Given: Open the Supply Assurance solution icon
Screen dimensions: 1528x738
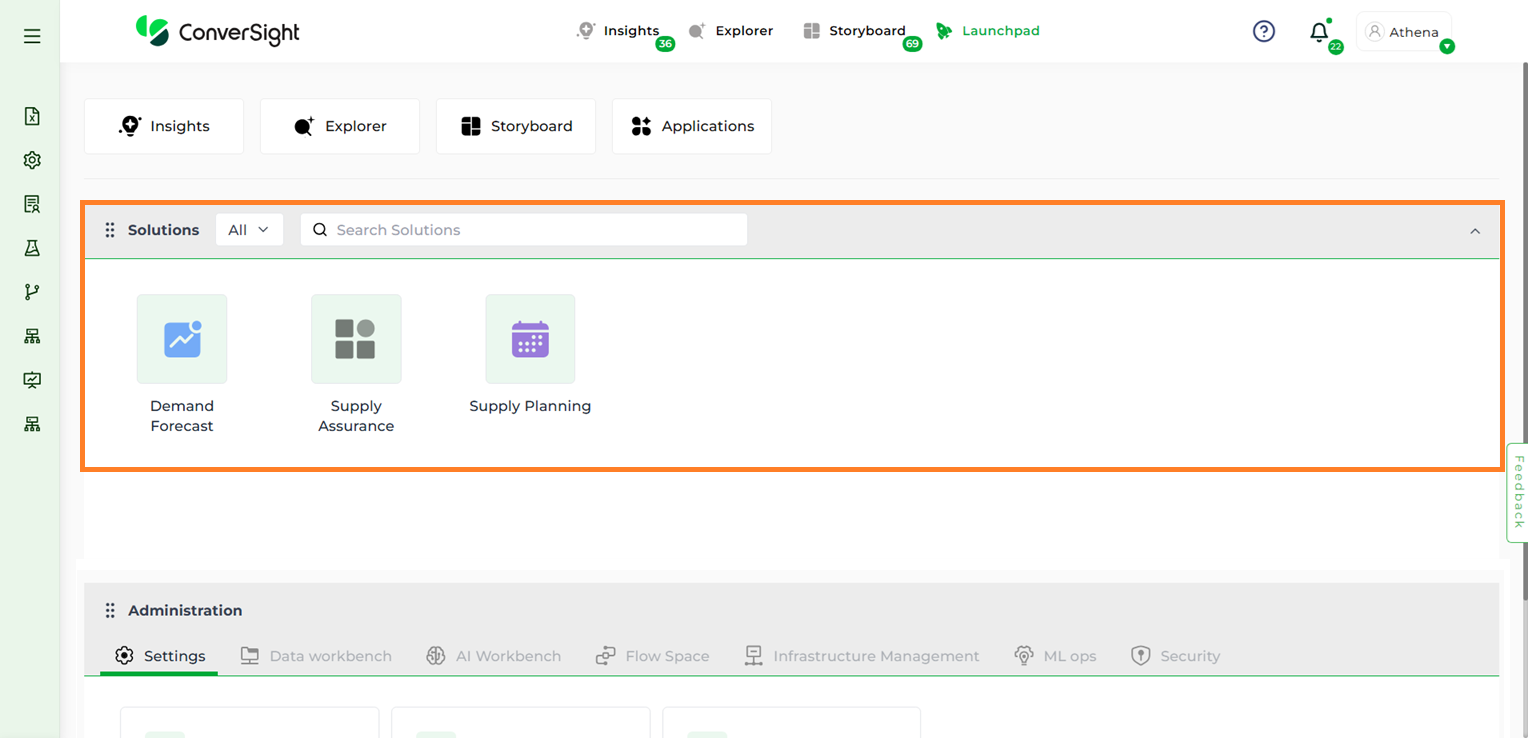Looking at the screenshot, I should point(356,339).
